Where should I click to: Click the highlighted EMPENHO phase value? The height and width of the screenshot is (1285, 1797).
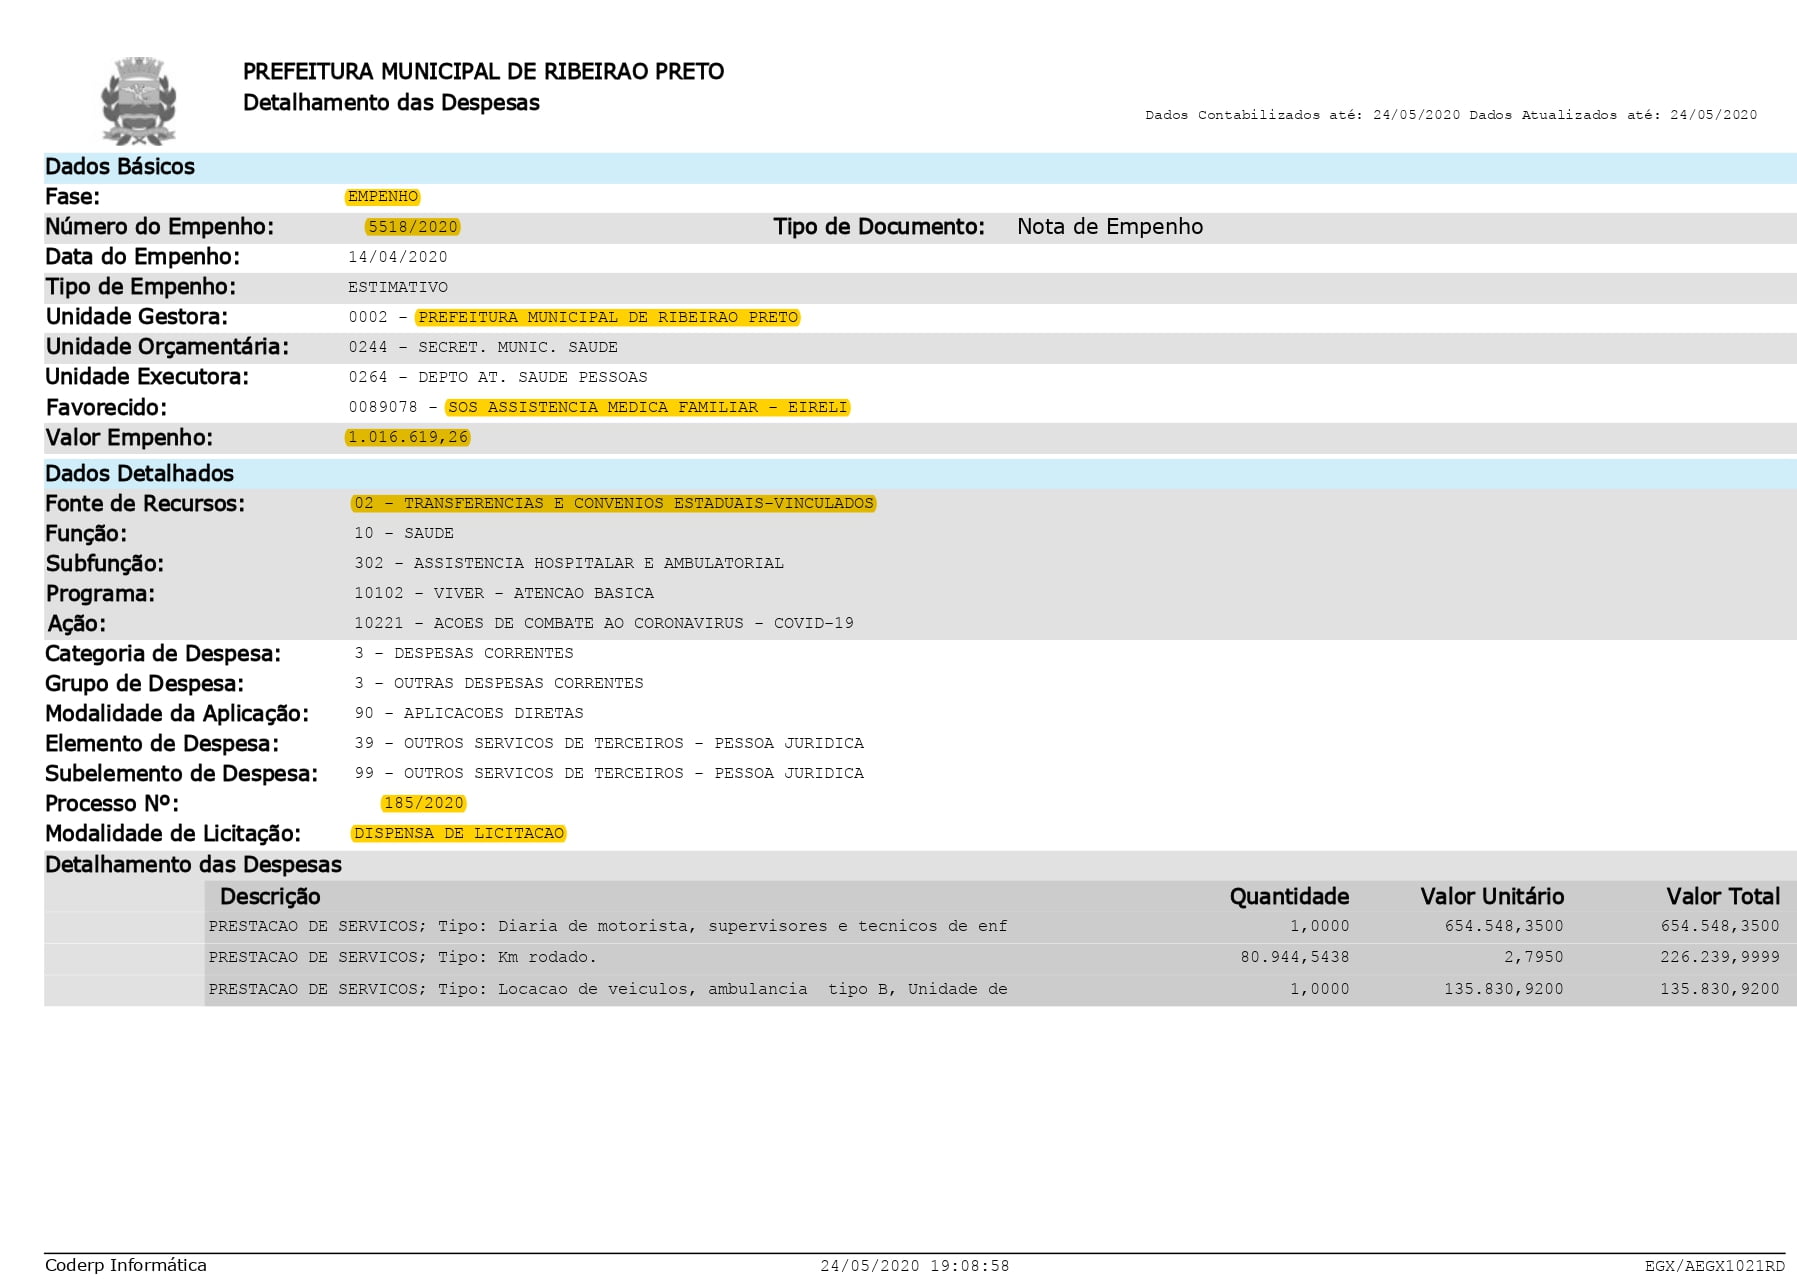[x=382, y=197]
